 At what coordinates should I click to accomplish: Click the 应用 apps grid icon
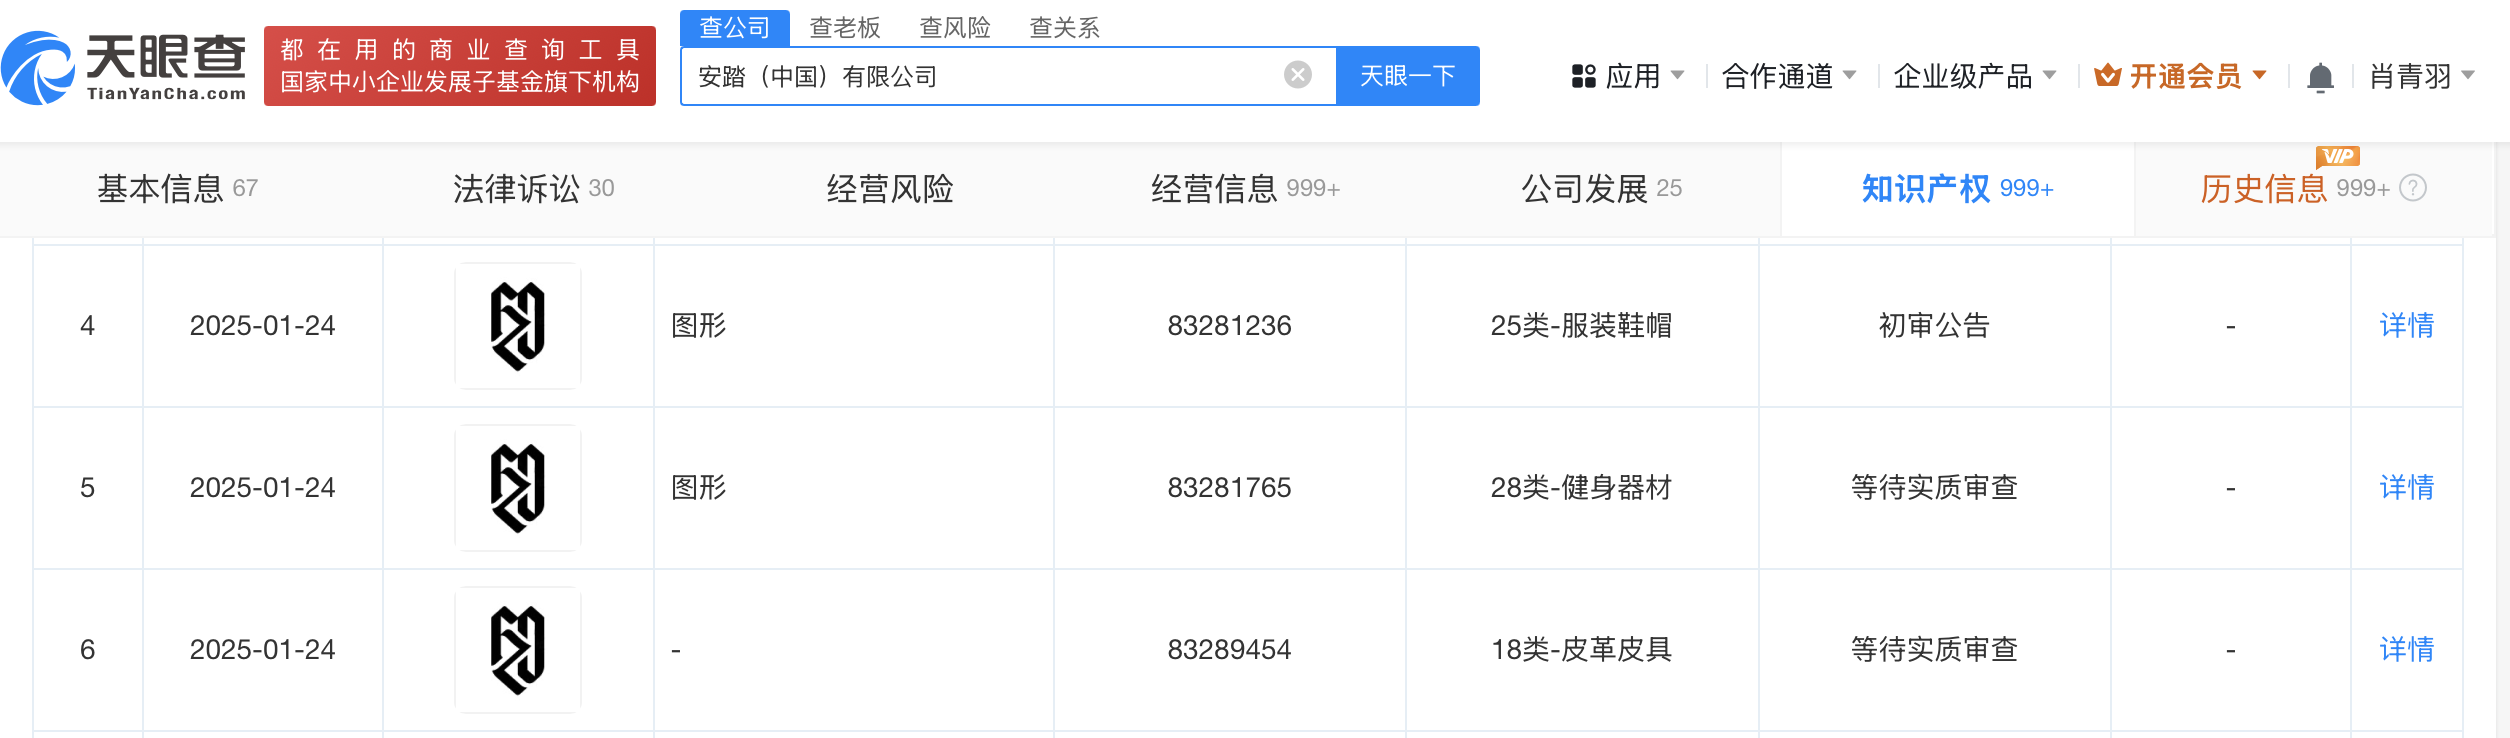click(x=1583, y=76)
